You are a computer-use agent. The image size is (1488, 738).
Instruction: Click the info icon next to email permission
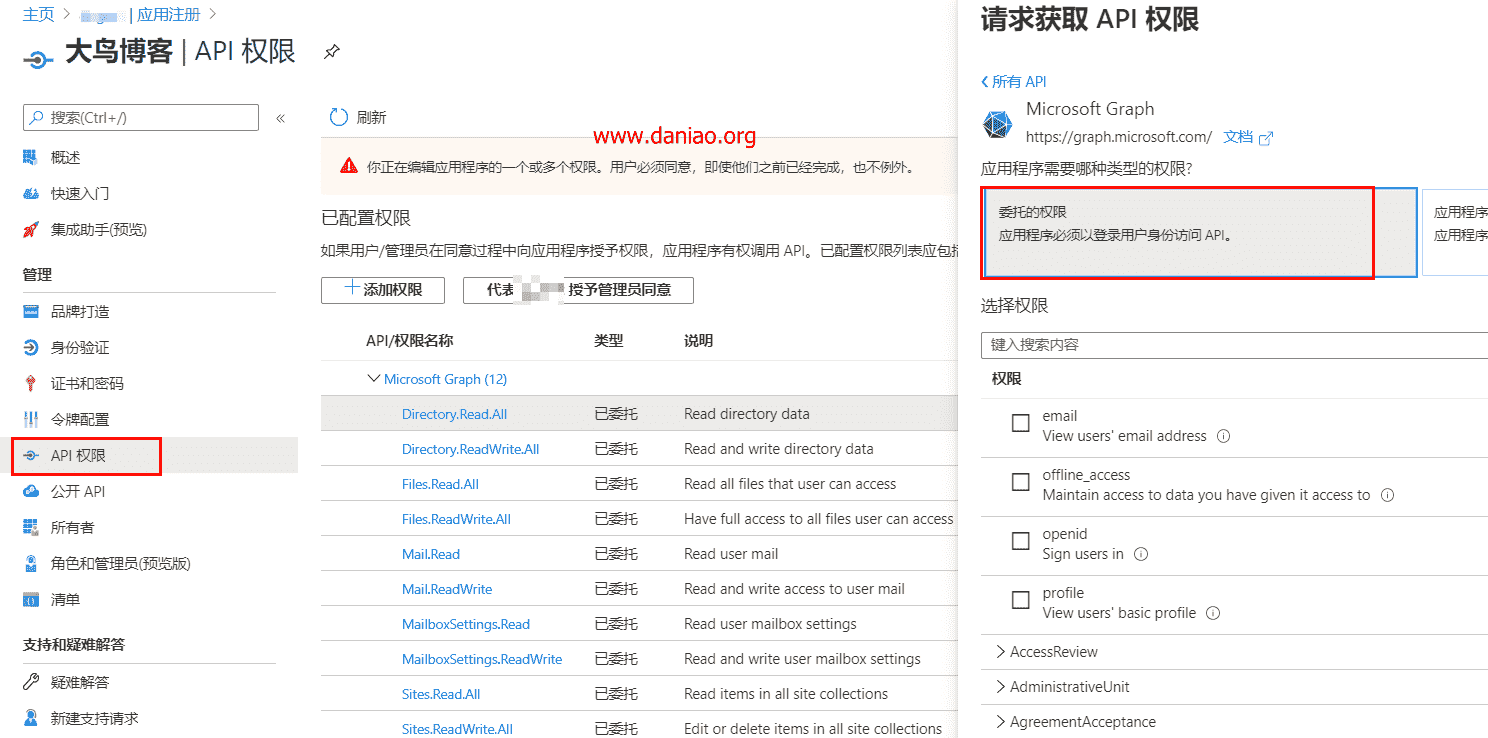coord(1223,436)
